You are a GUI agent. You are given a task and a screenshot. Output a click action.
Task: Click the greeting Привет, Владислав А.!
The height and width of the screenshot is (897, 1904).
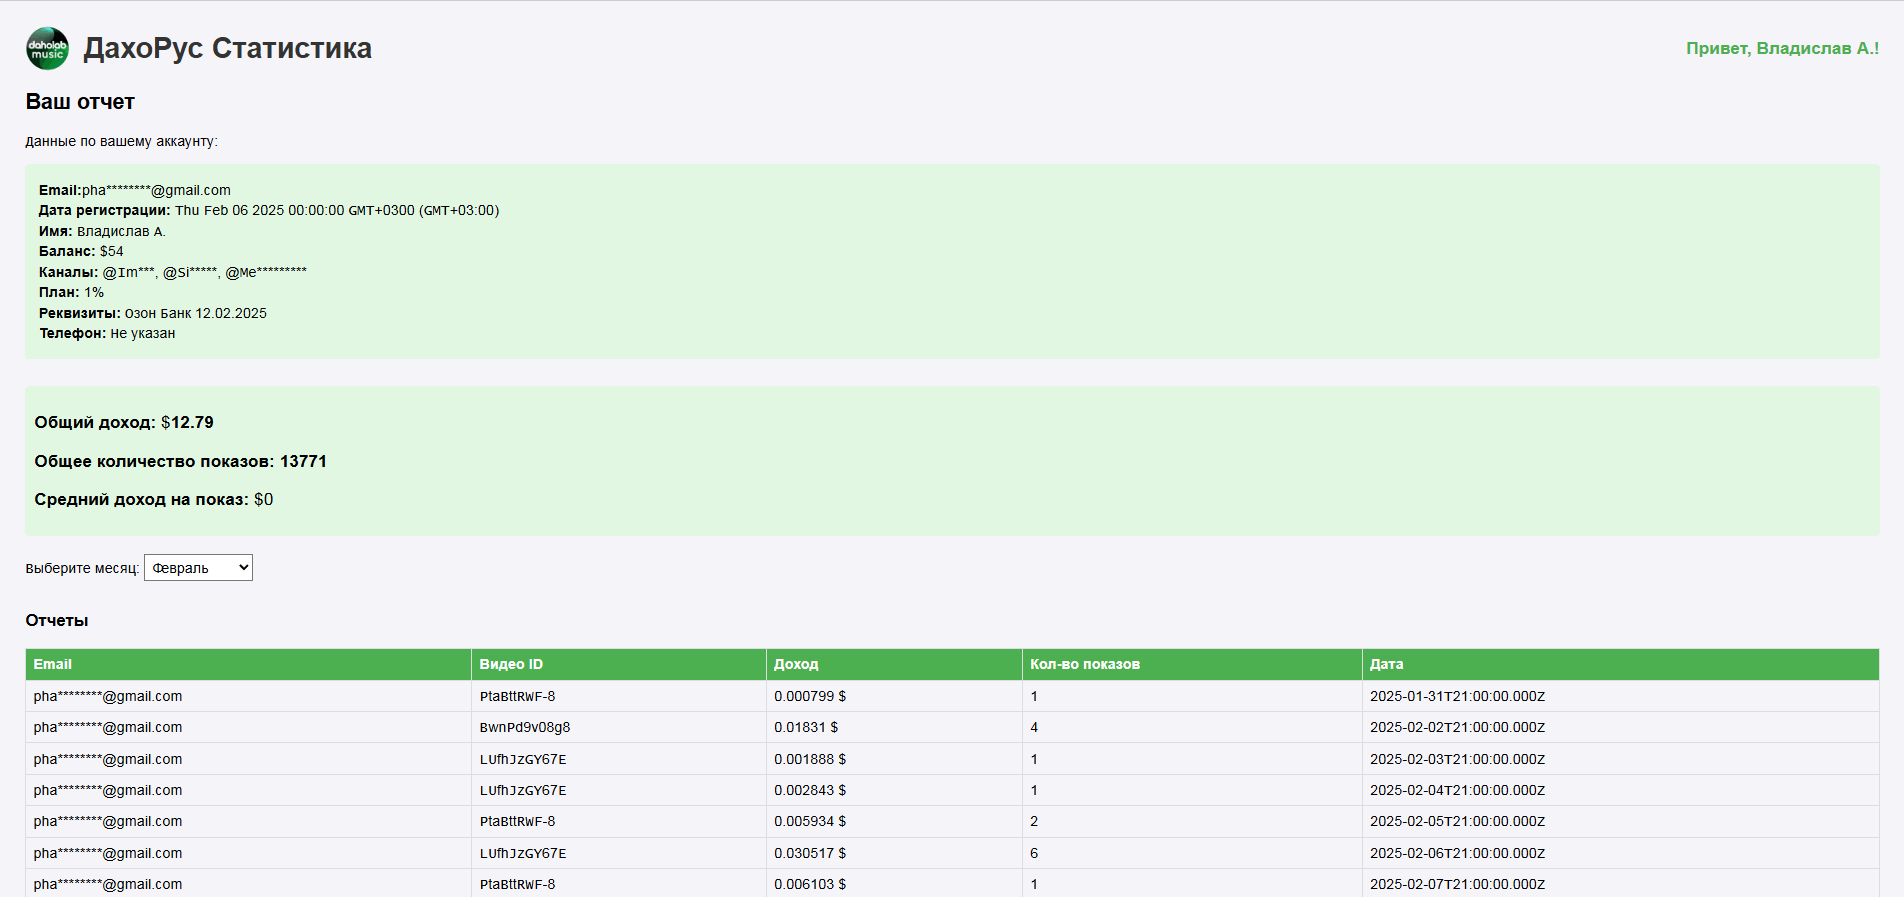1782,48
